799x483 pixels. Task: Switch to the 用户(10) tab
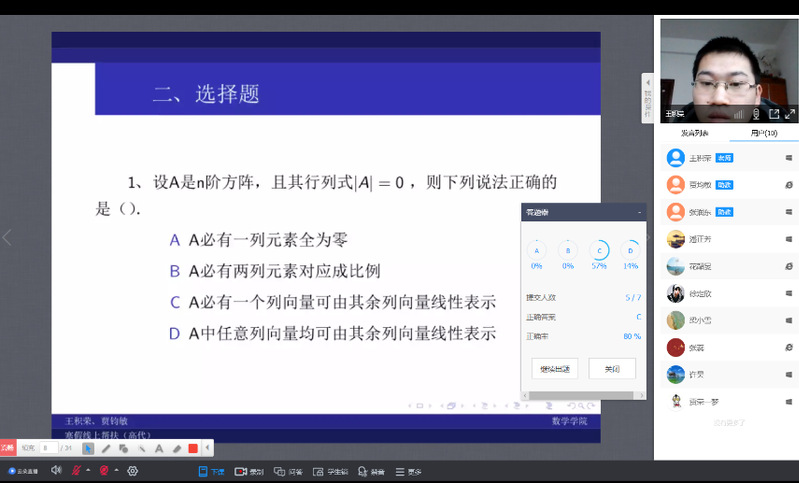[x=763, y=133]
